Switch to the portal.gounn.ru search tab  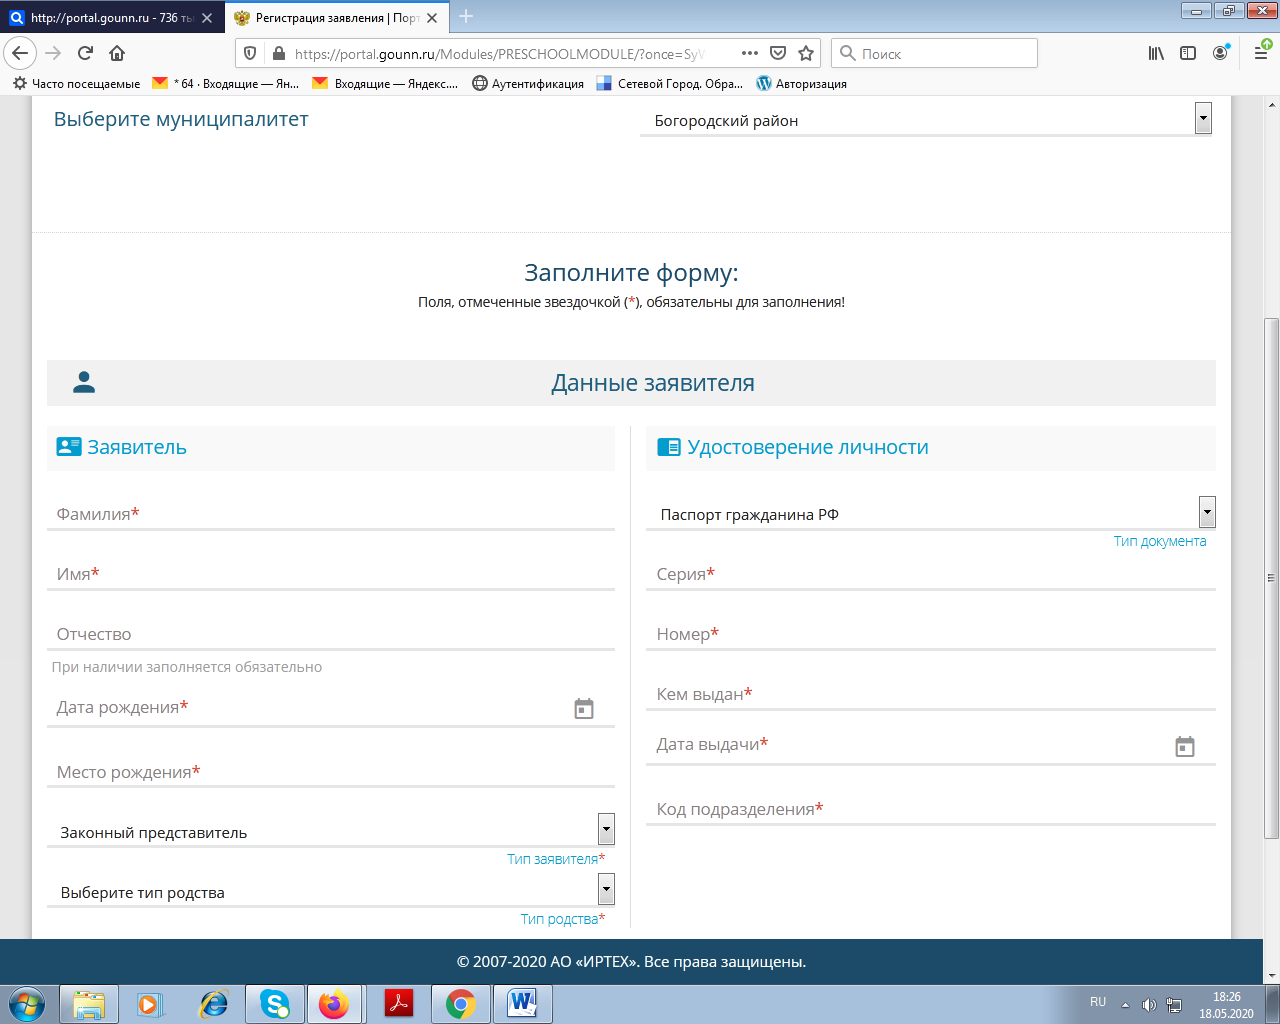pyautogui.click(x=112, y=18)
